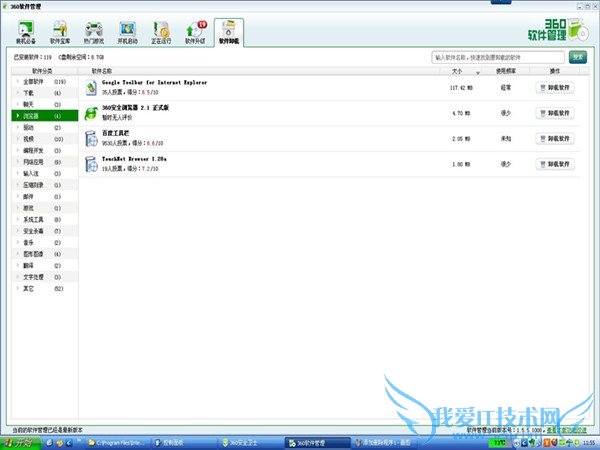Collapse arrow beside selected 浏览器 category
This screenshot has width=600, height=450.
click(x=18, y=116)
